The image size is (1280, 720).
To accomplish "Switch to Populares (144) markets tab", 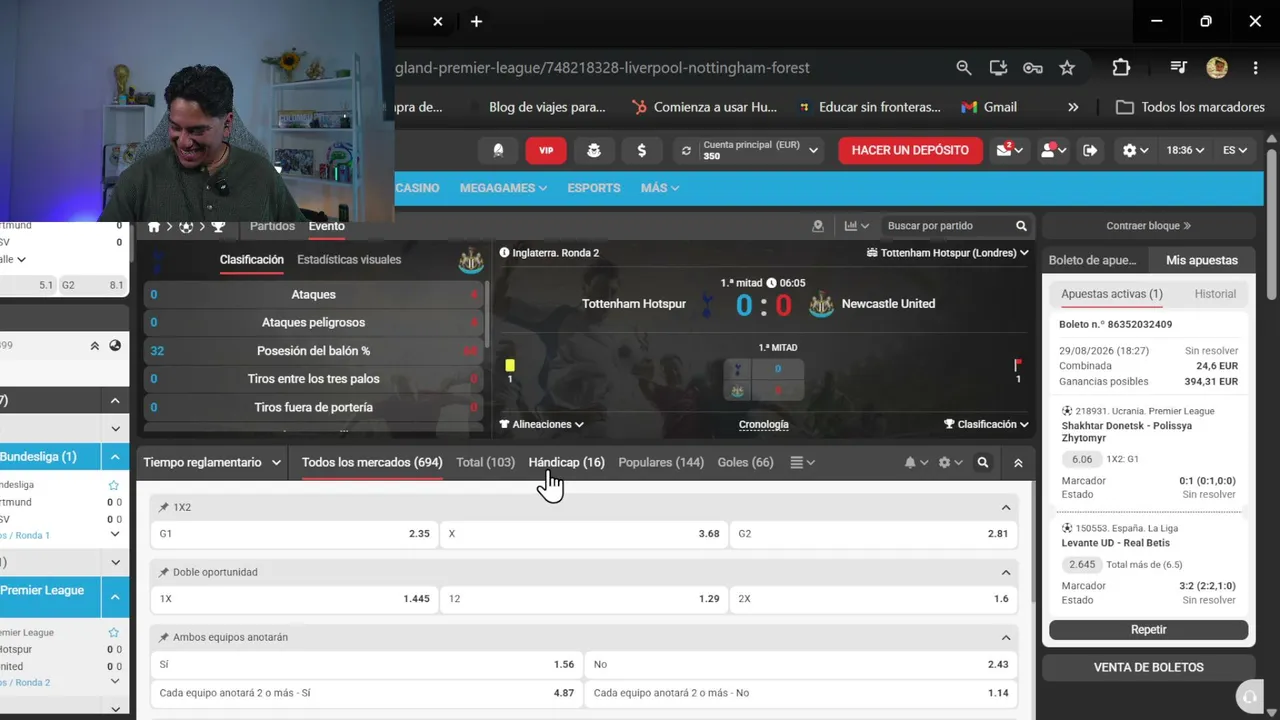I will coord(661,463).
